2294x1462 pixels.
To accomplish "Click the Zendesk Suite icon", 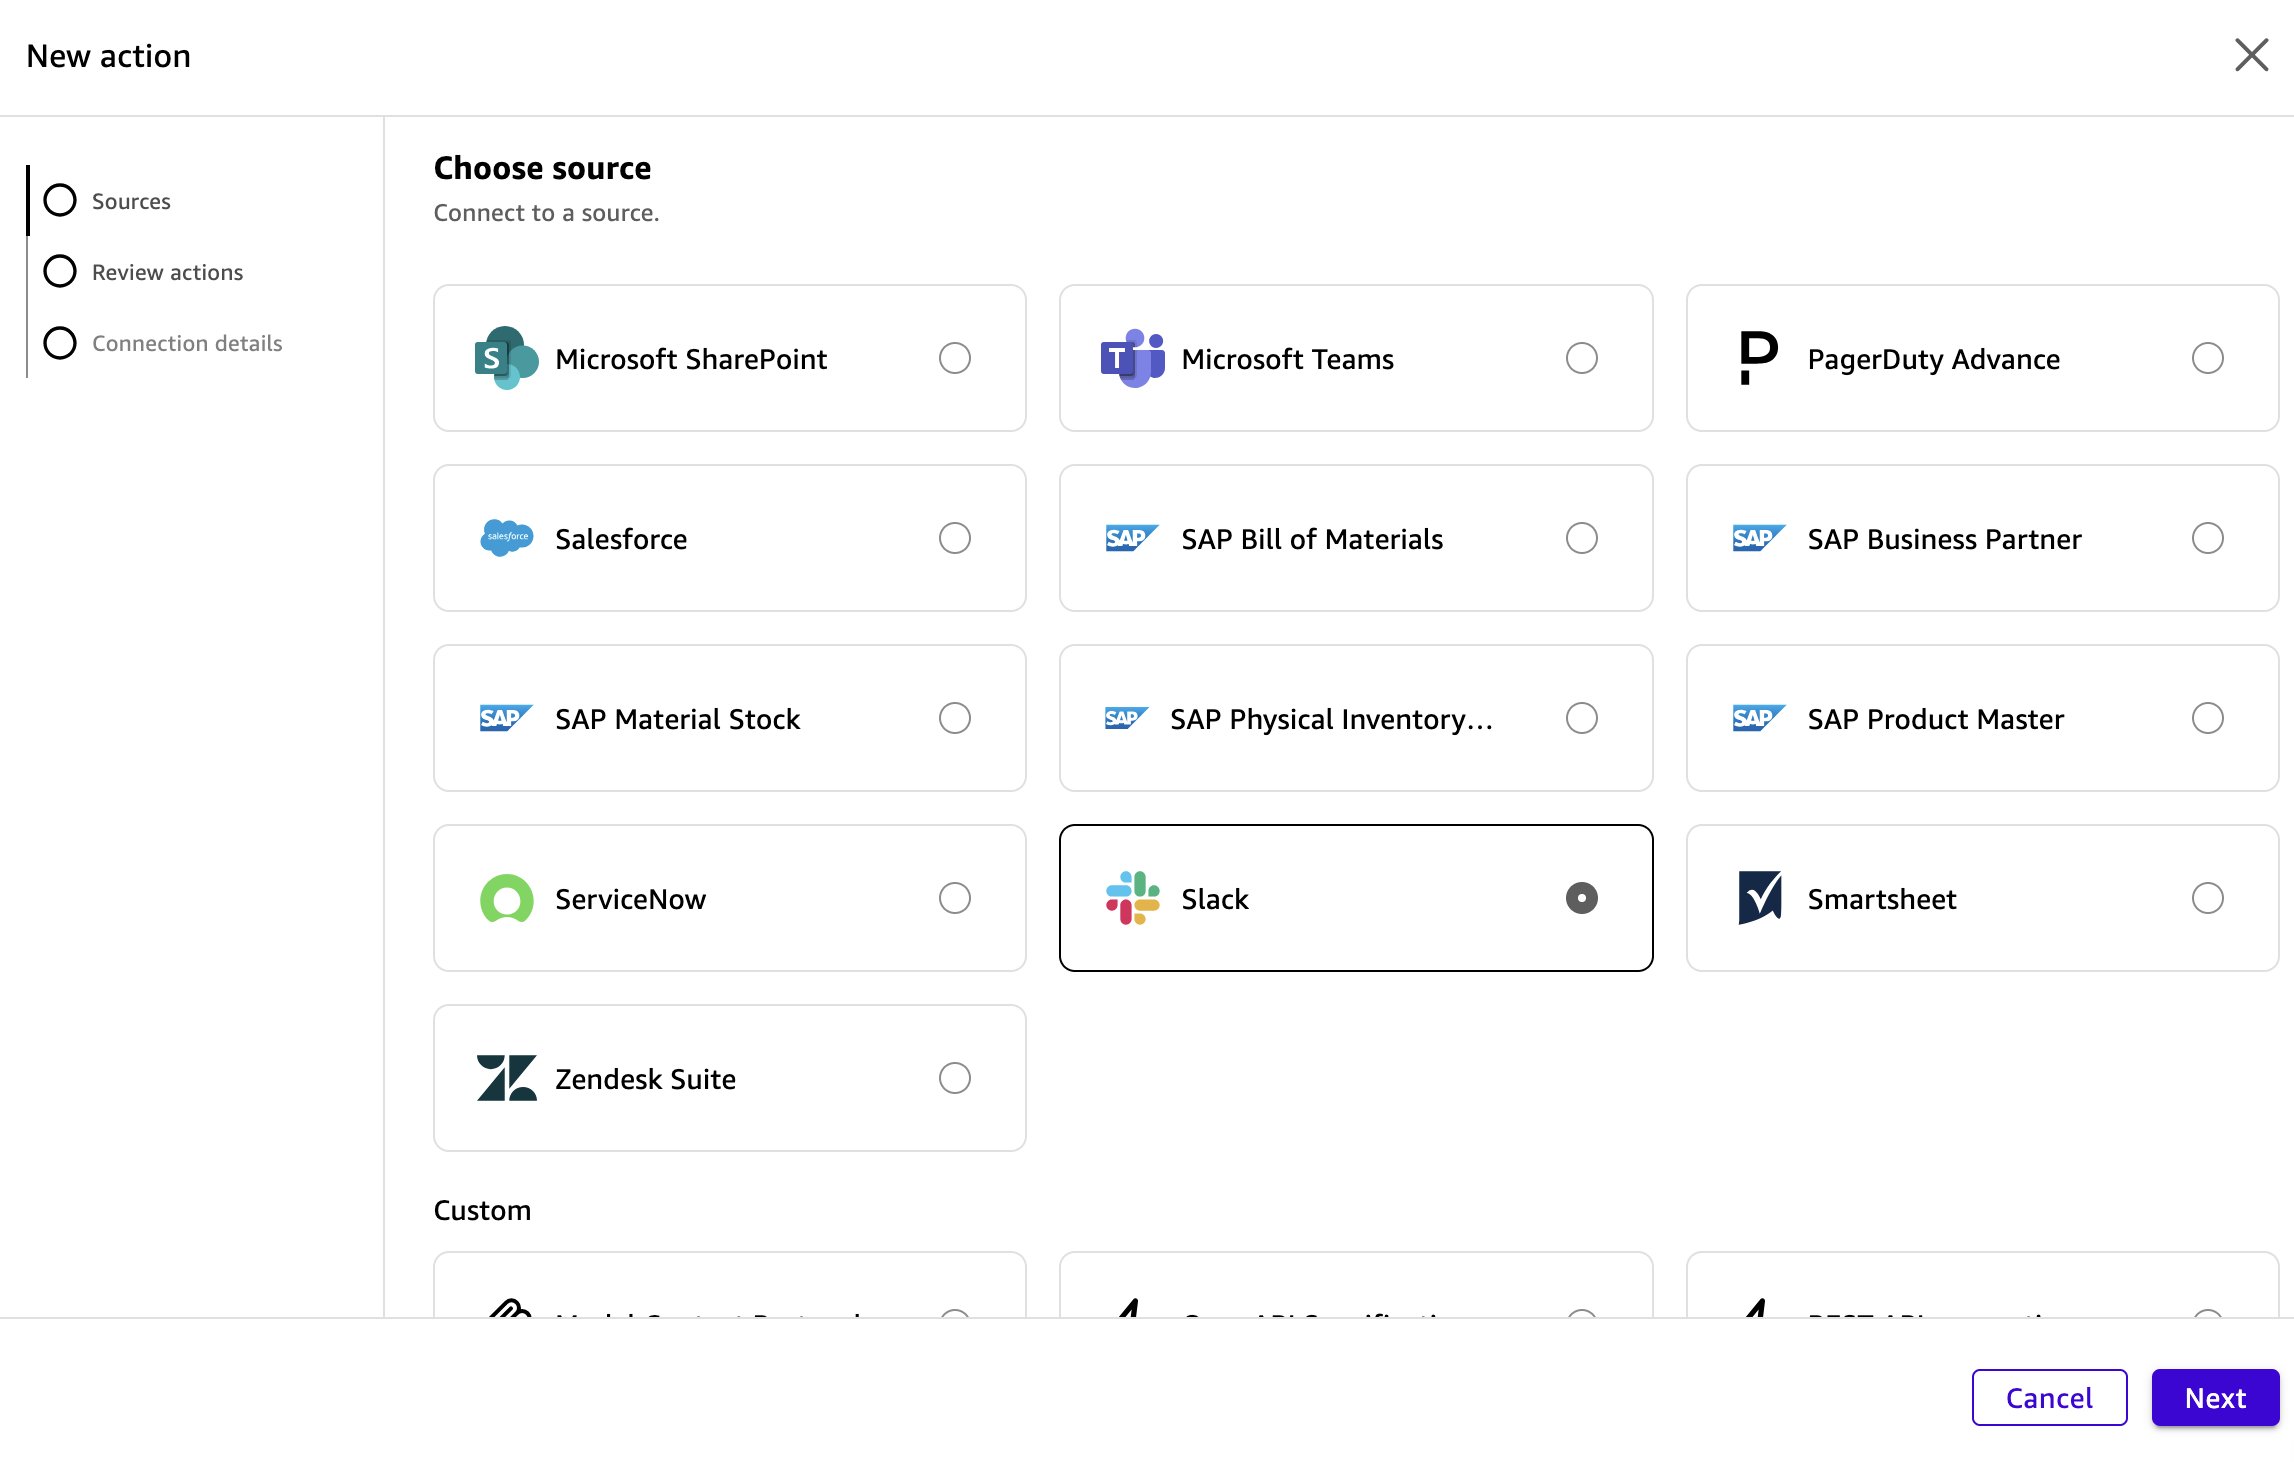I will click(505, 1078).
